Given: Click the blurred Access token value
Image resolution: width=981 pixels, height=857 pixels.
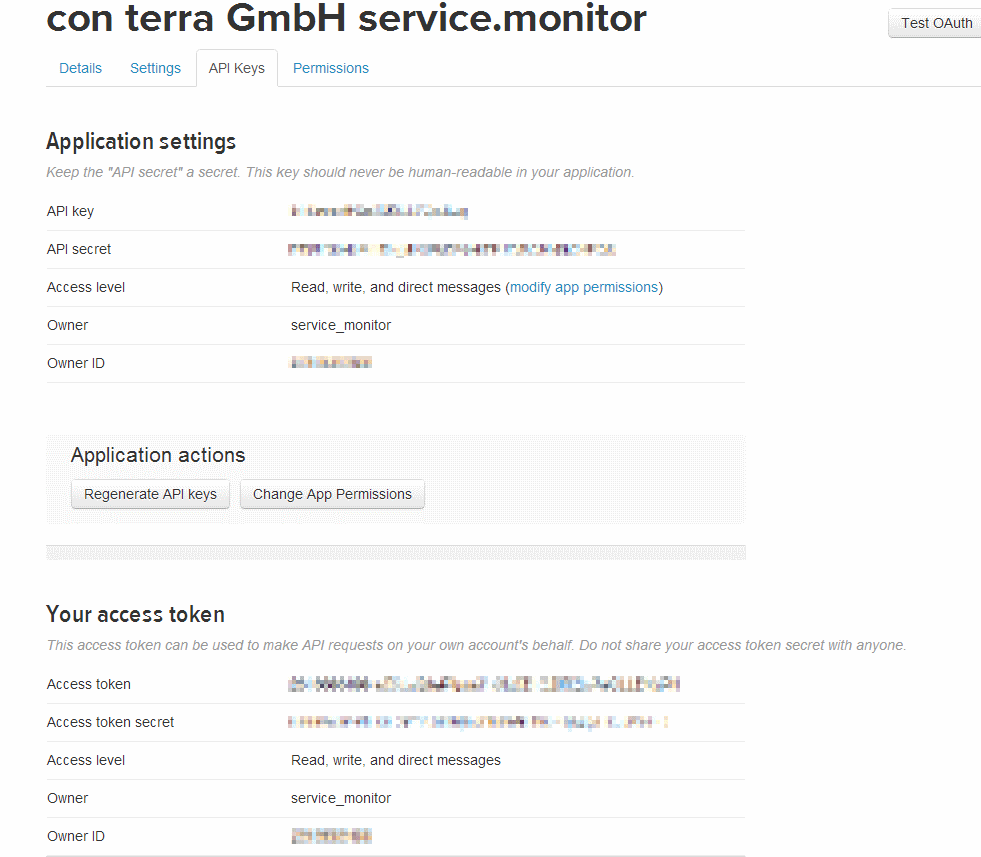Looking at the screenshot, I should click(484, 684).
